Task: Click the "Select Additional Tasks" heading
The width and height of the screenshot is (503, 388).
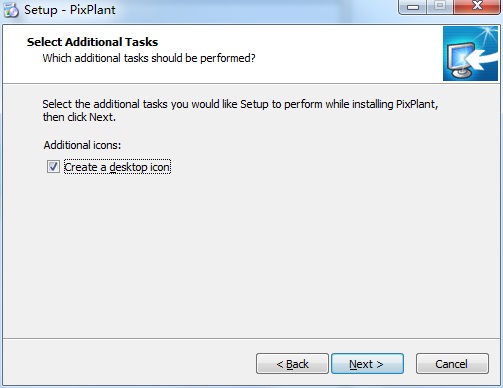Action: (92, 42)
